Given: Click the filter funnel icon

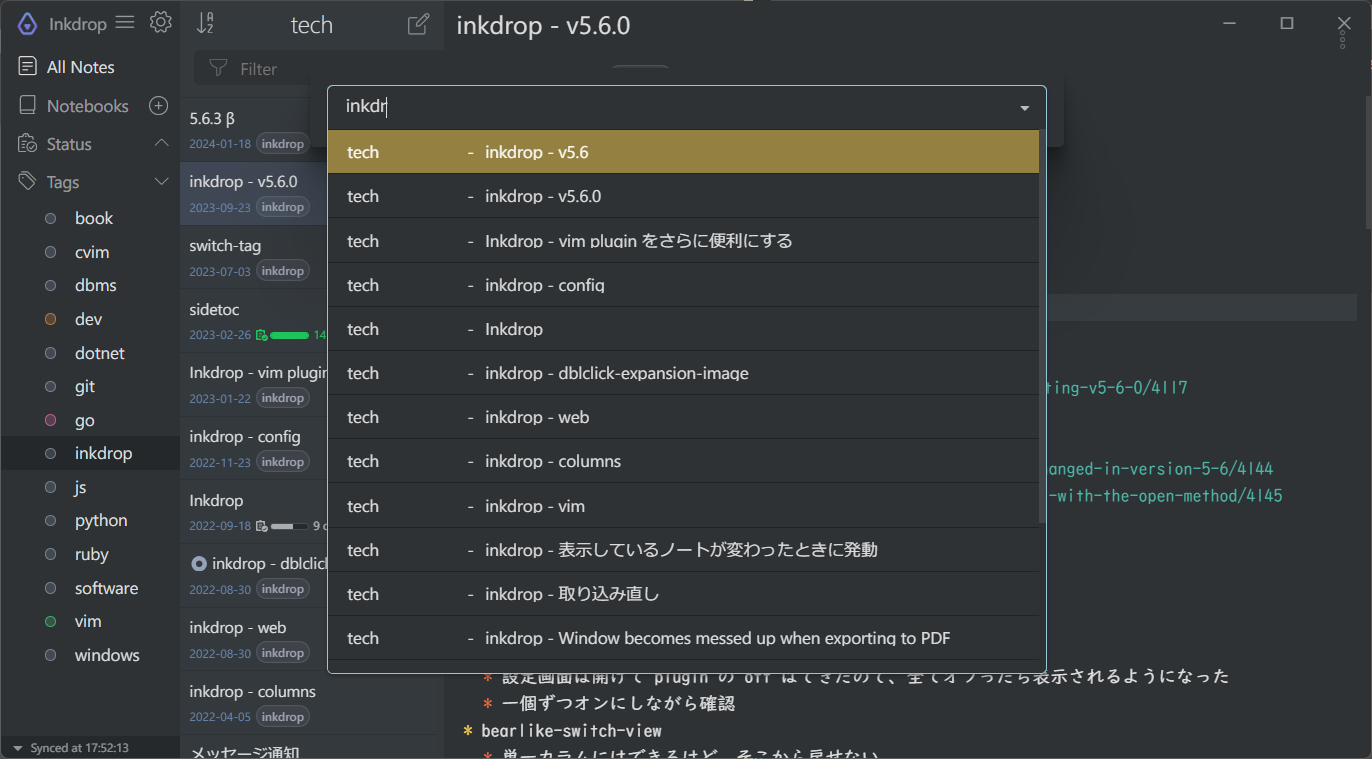Looking at the screenshot, I should pyautogui.click(x=217, y=68).
